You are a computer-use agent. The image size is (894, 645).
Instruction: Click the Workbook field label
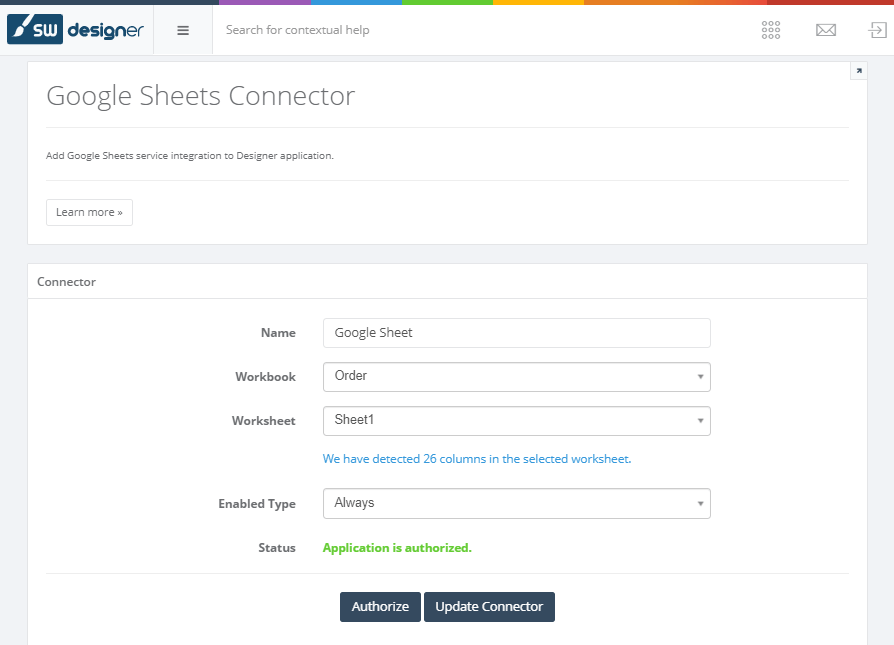(265, 377)
